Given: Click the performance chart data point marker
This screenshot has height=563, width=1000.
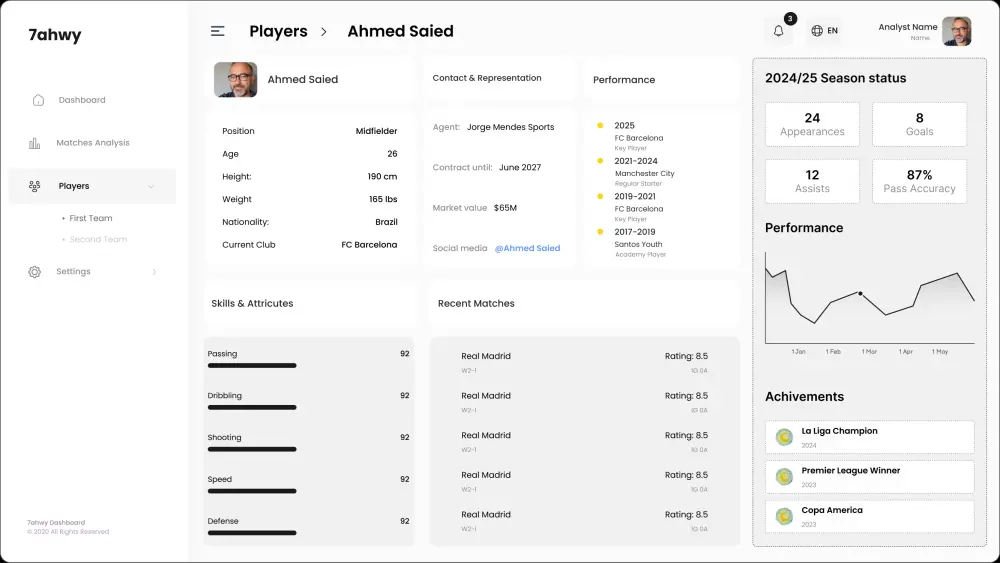Looking at the screenshot, I should [860, 293].
